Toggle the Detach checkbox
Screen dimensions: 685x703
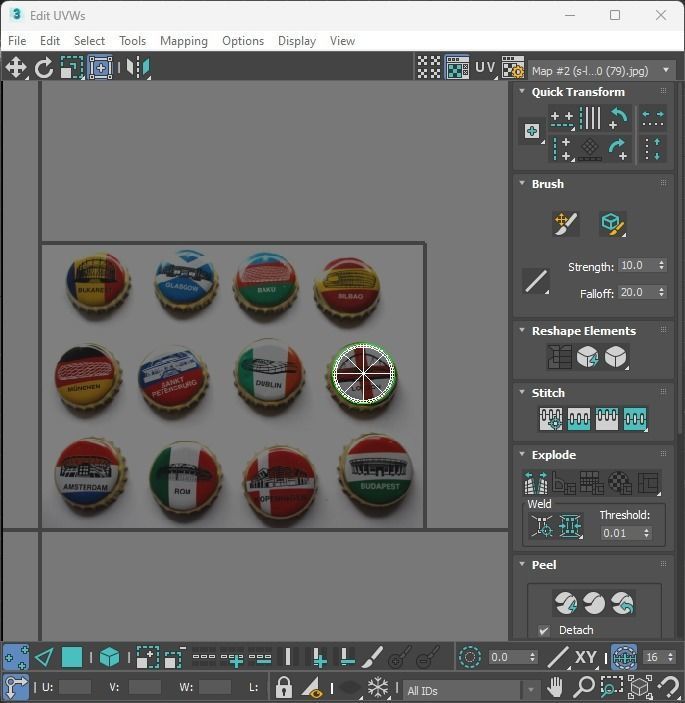coord(544,630)
